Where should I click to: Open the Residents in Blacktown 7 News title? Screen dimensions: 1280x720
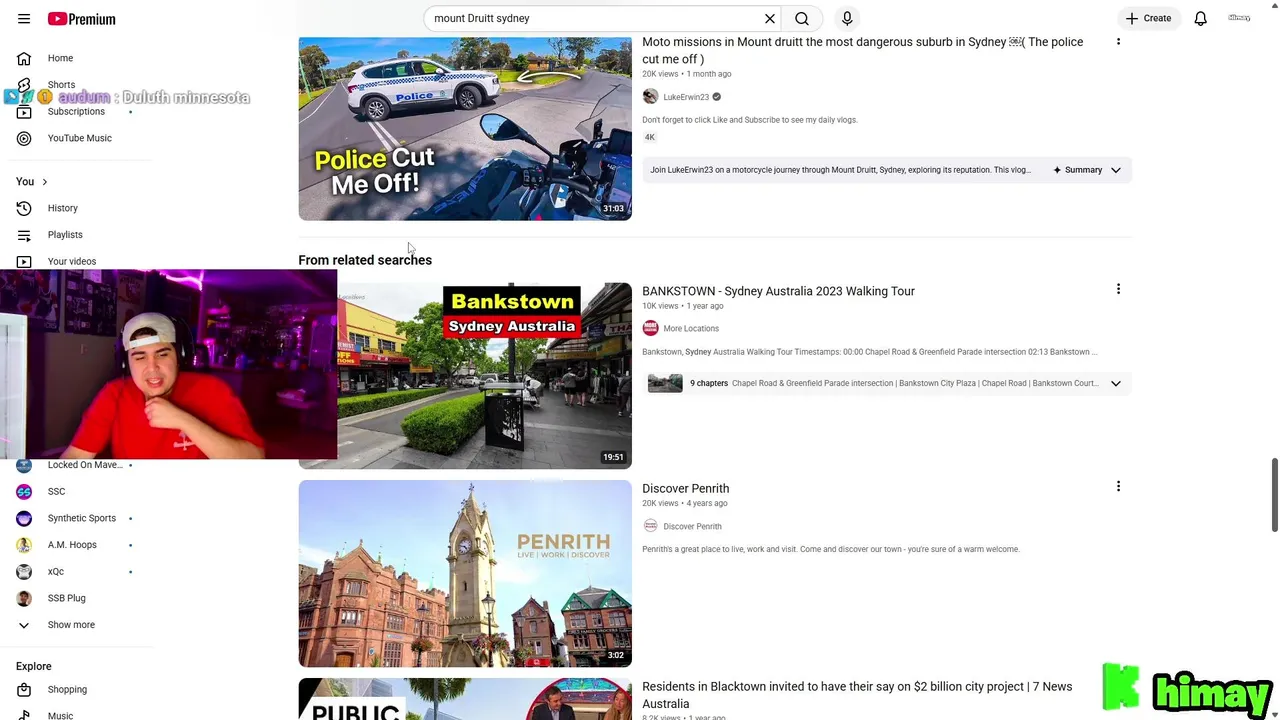click(x=857, y=695)
